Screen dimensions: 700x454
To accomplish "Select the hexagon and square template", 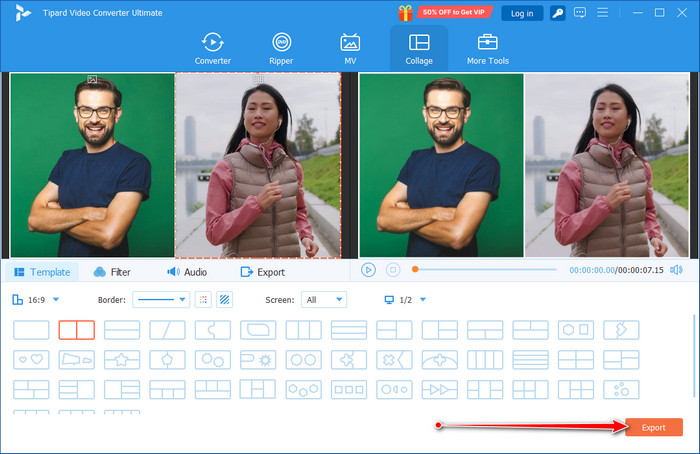I will [576, 330].
